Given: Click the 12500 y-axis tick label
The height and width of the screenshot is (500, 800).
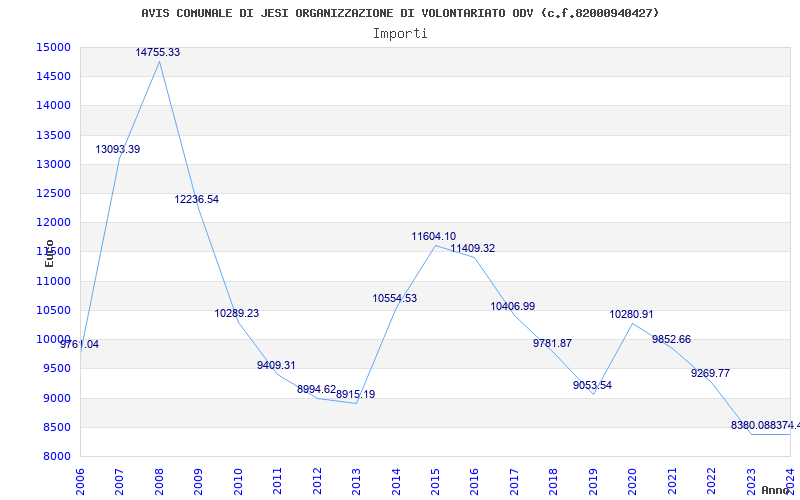Looking at the screenshot, I should click(x=54, y=193).
